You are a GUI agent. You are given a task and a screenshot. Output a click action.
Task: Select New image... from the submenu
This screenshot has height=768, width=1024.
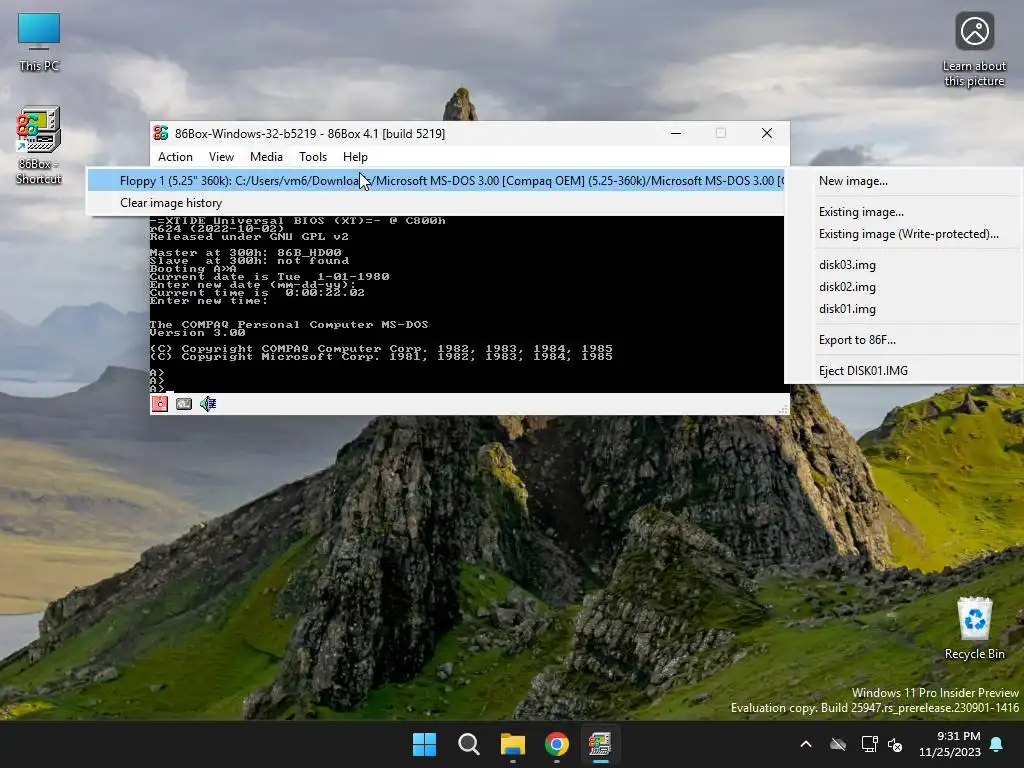tap(903, 181)
